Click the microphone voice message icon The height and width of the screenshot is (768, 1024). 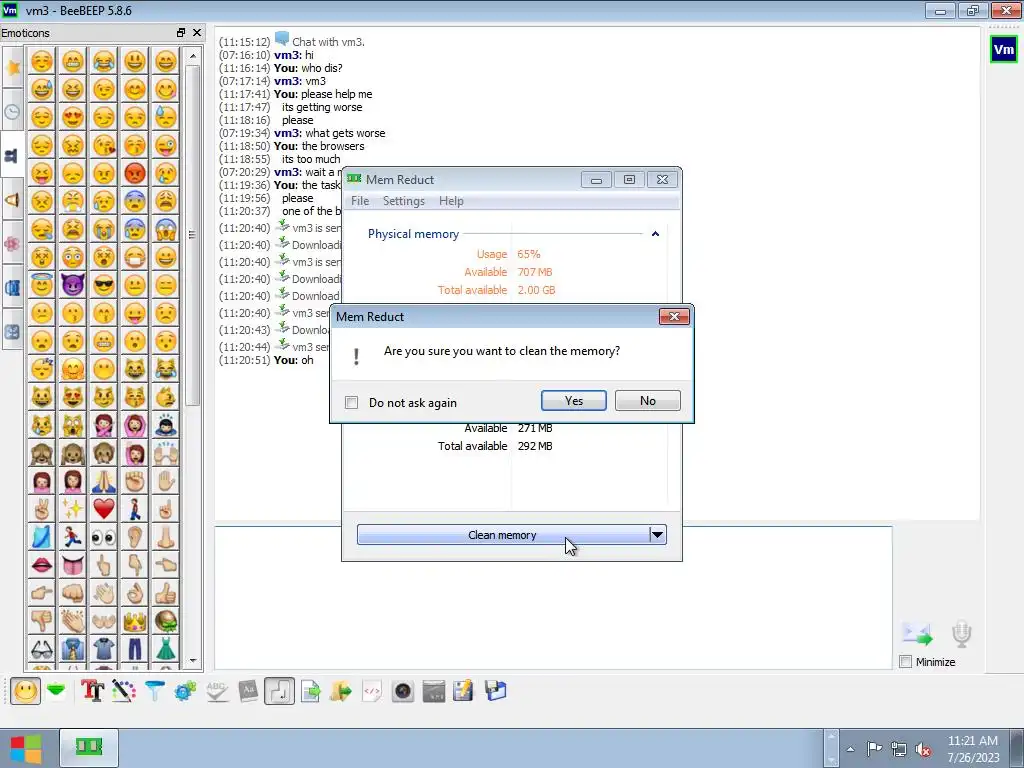(961, 634)
